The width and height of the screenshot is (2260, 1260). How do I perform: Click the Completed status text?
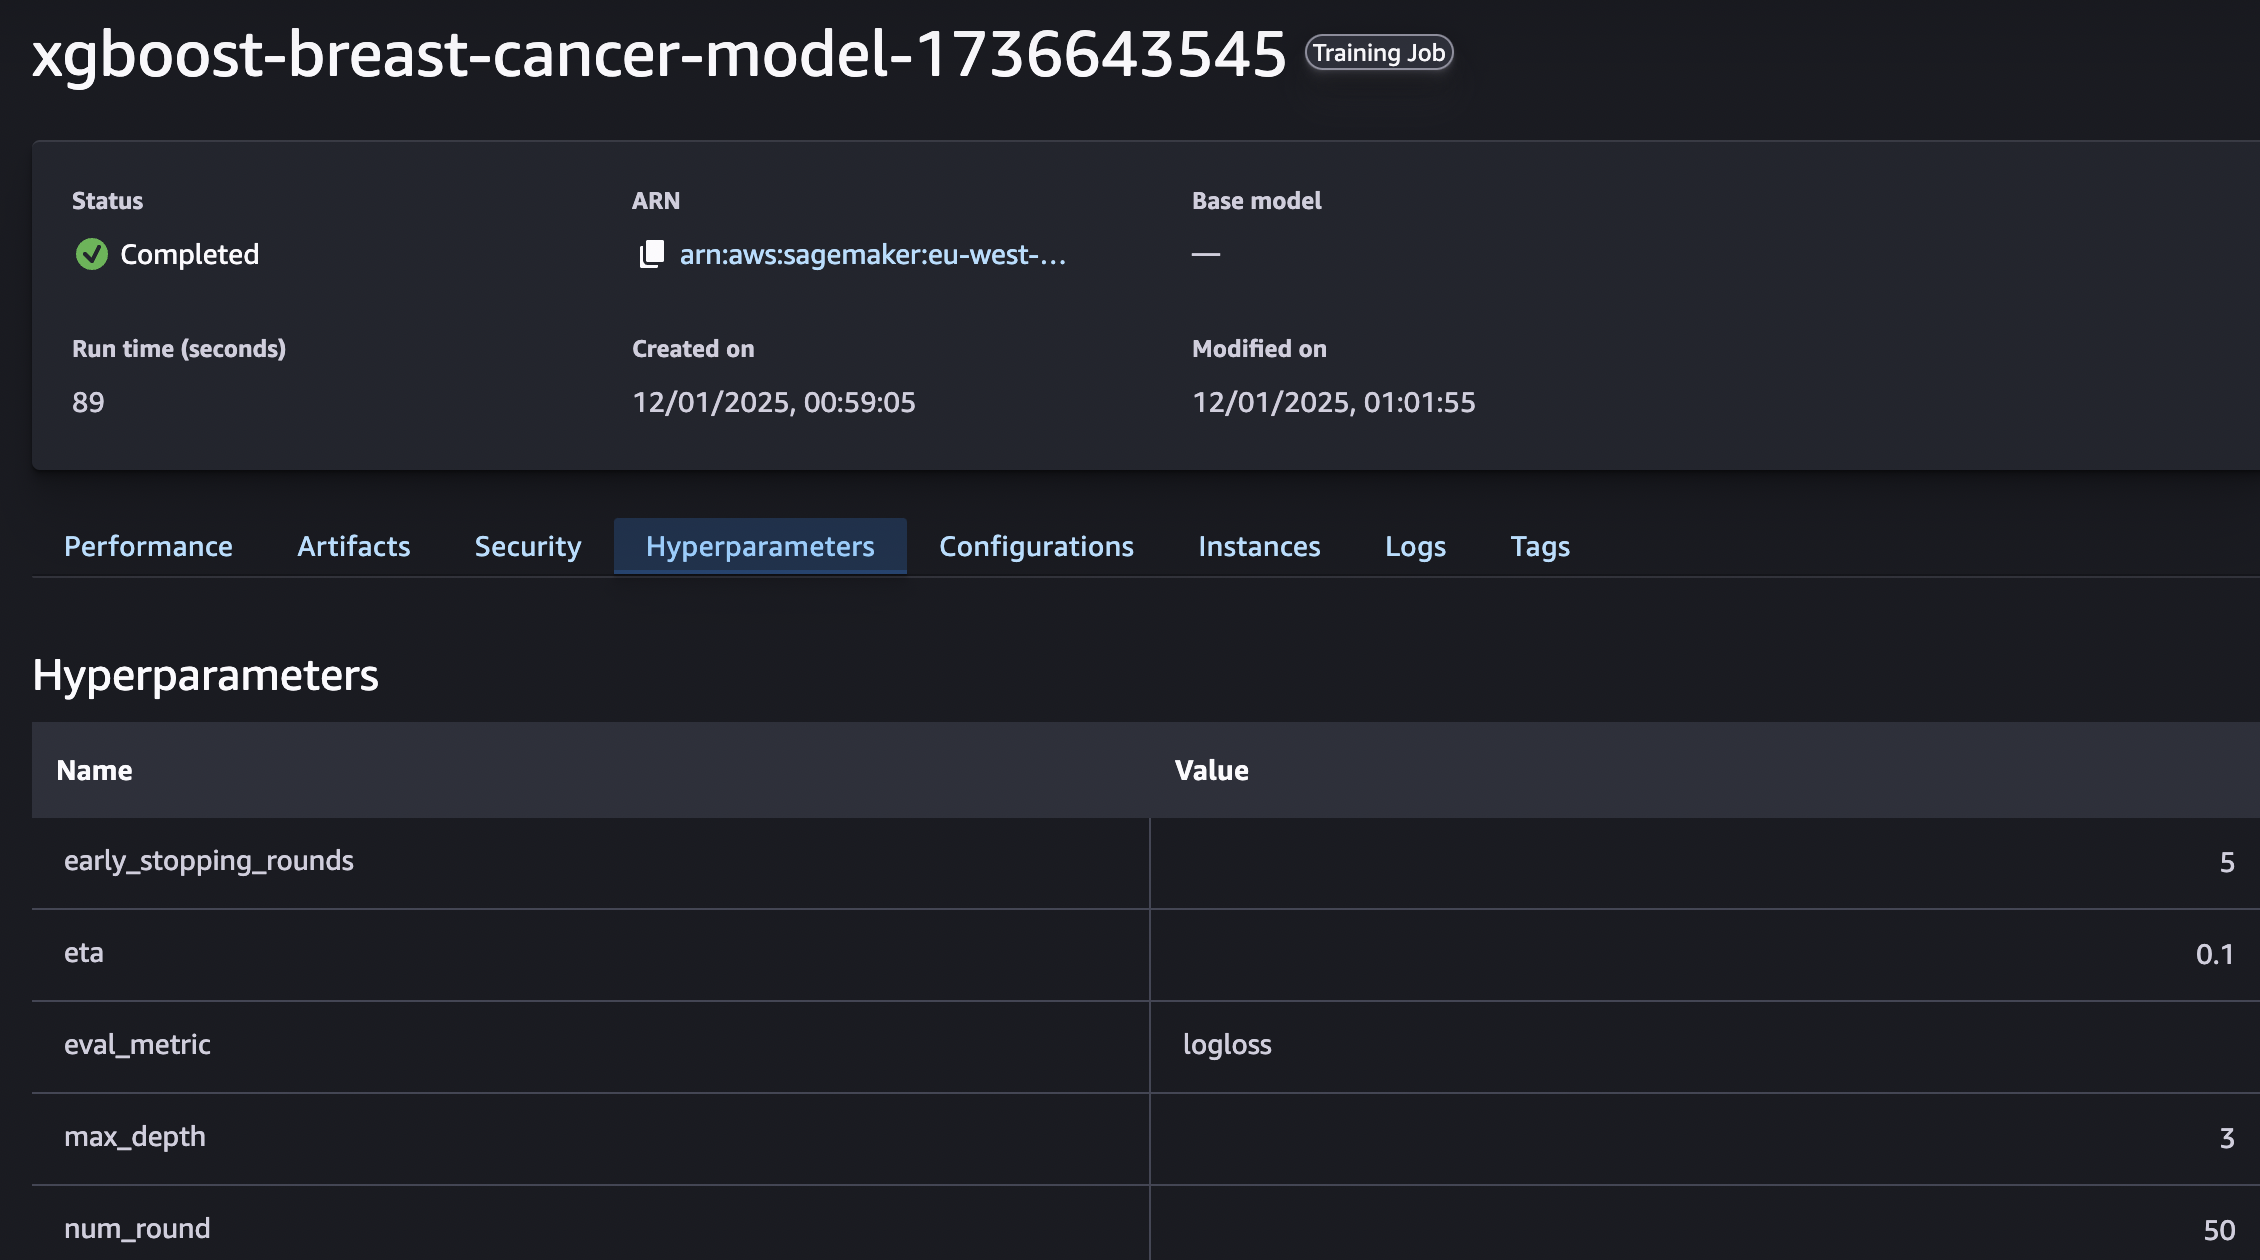pos(190,254)
